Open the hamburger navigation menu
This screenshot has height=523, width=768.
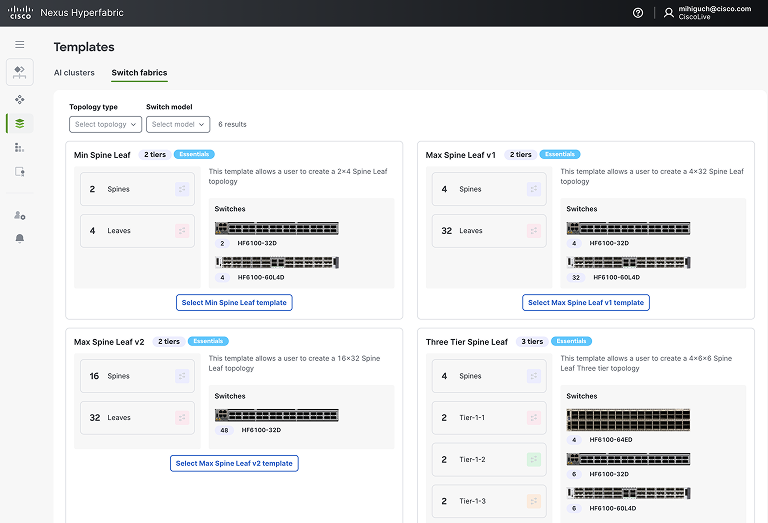tap(20, 45)
